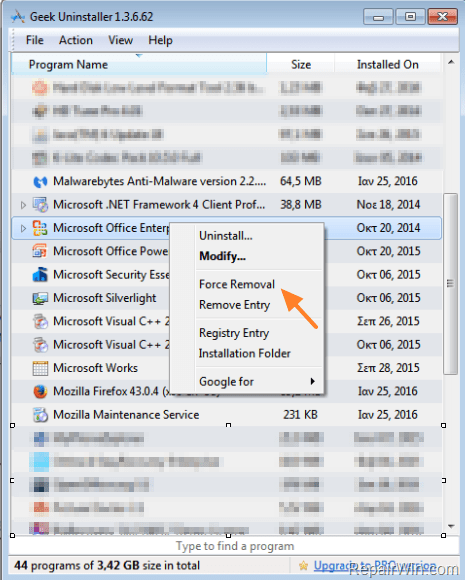This screenshot has width=465, height=580.
Task: Maximize the Geek Uninstaller window
Action: tap(410, 17)
